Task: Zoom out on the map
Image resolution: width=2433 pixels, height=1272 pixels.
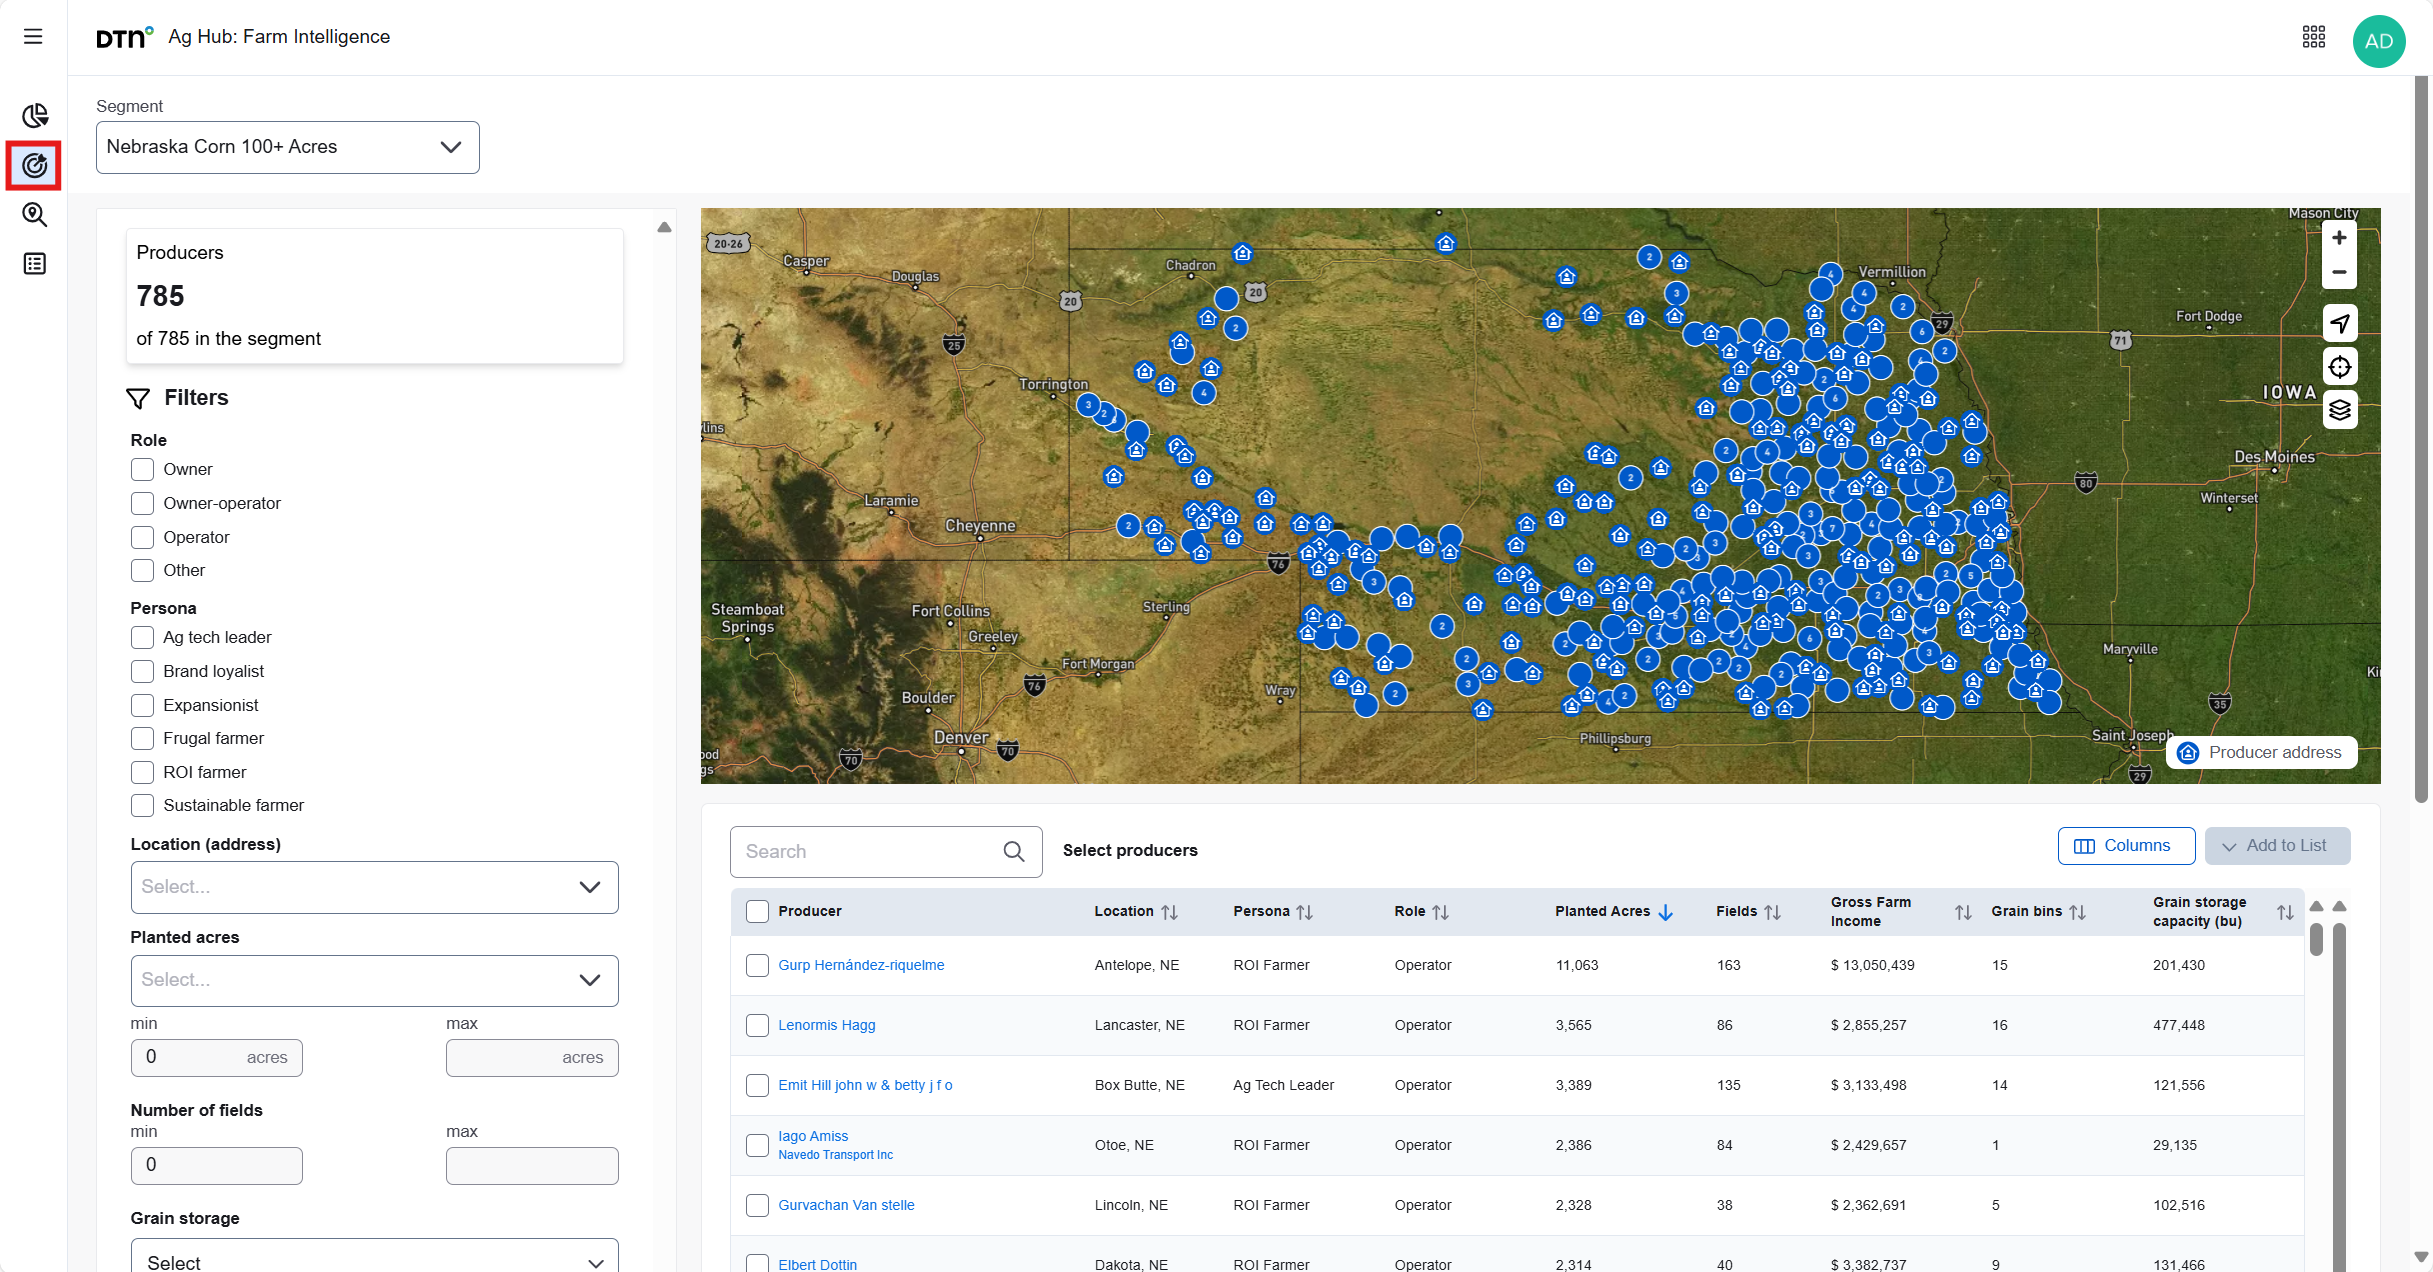Action: coord(2339,272)
